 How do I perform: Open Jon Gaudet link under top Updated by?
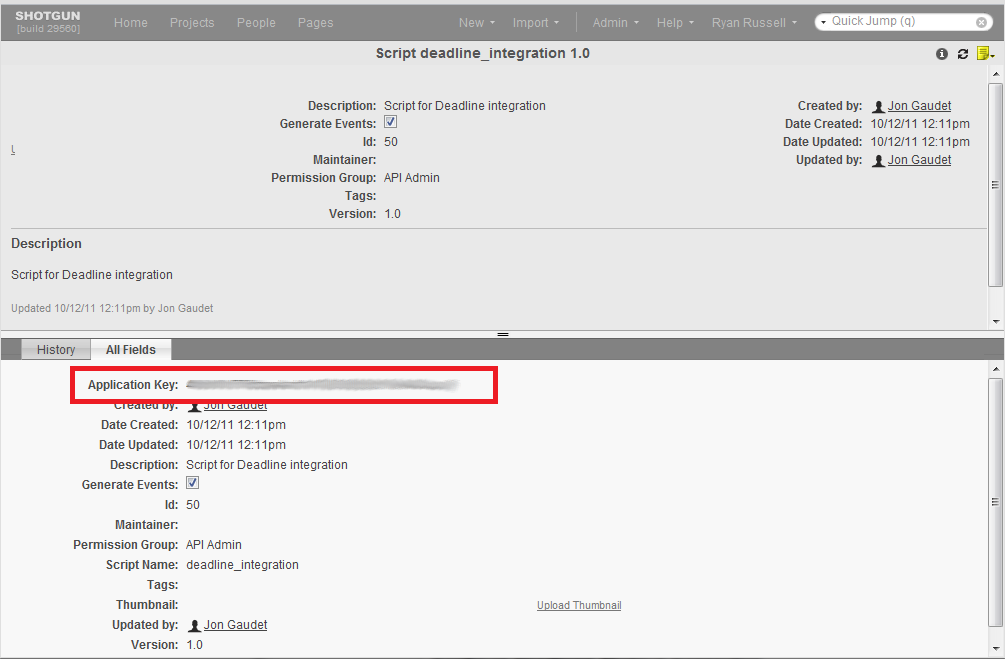point(919,160)
